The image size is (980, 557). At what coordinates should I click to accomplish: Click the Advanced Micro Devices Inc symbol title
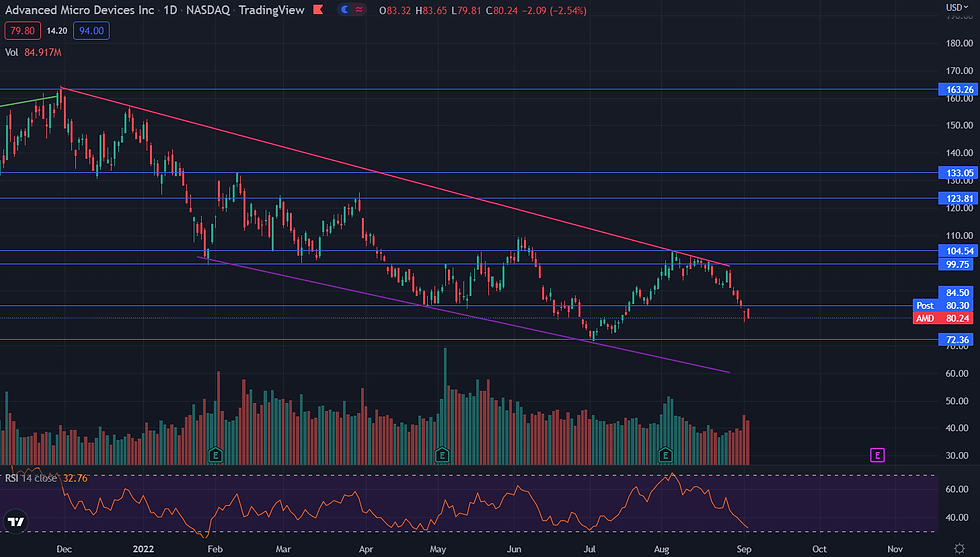click(x=79, y=10)
